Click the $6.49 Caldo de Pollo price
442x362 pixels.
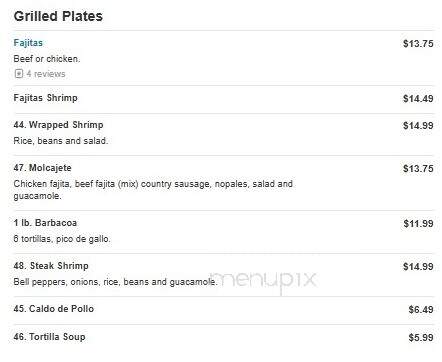tap(421, 310)
